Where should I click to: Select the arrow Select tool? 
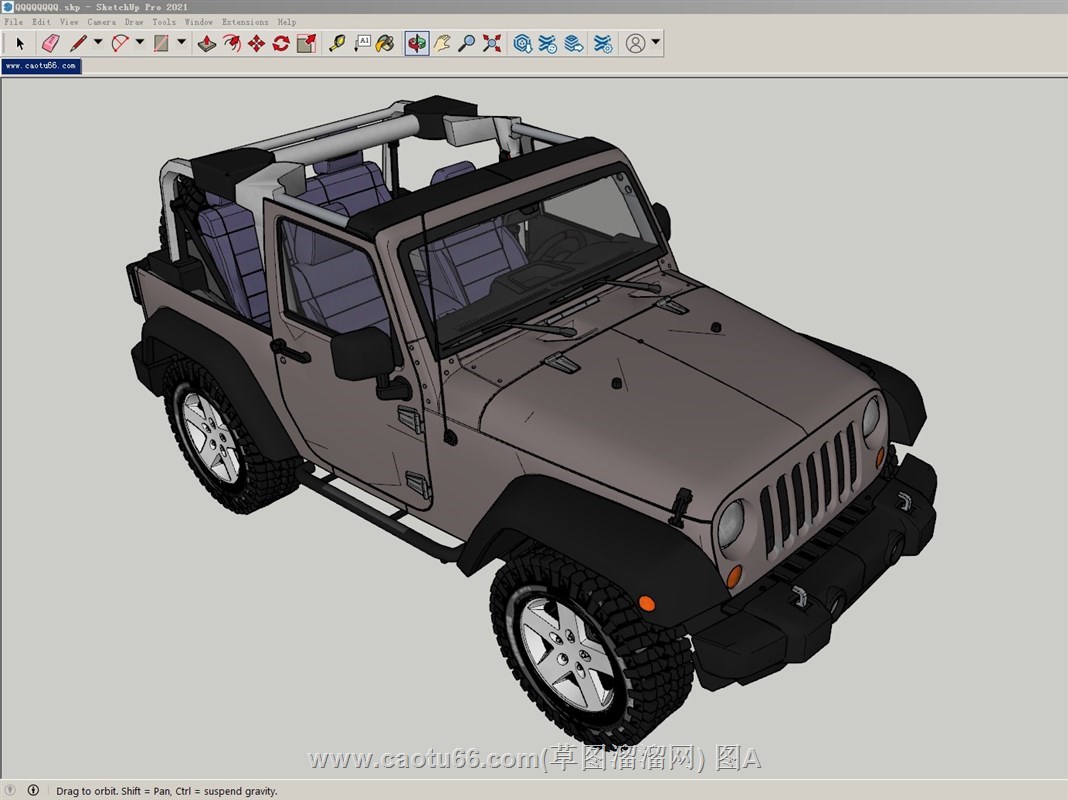coord(19,43)
